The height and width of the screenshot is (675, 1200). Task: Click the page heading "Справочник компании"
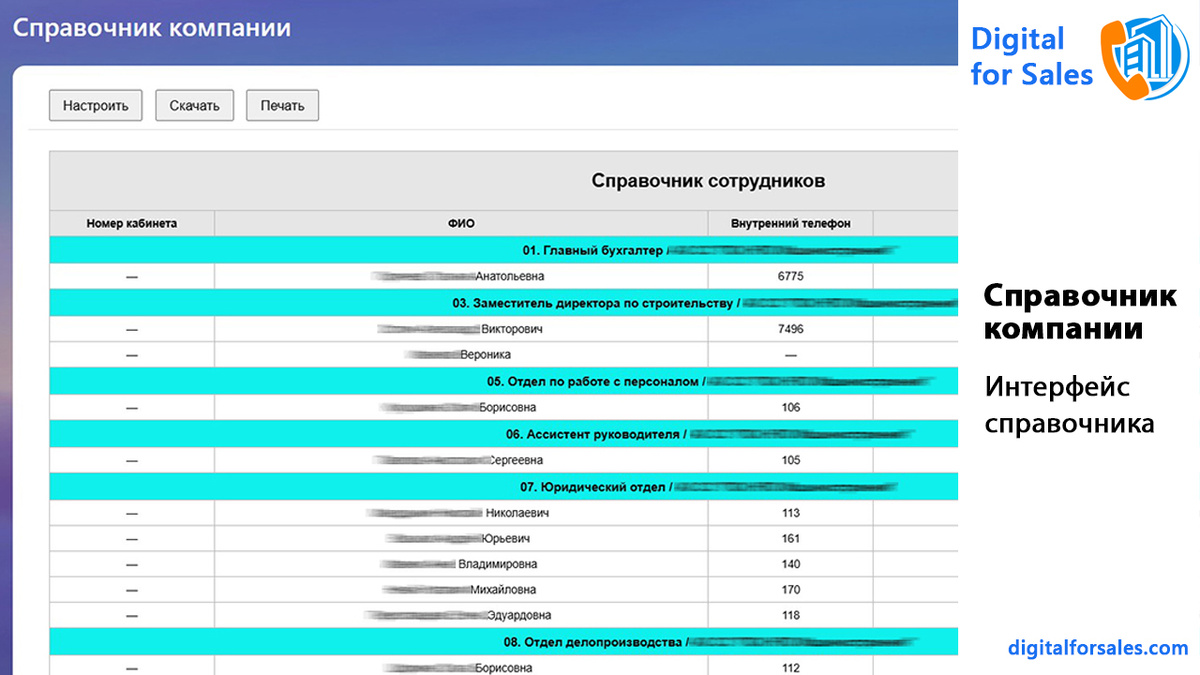tap(154, 28)
